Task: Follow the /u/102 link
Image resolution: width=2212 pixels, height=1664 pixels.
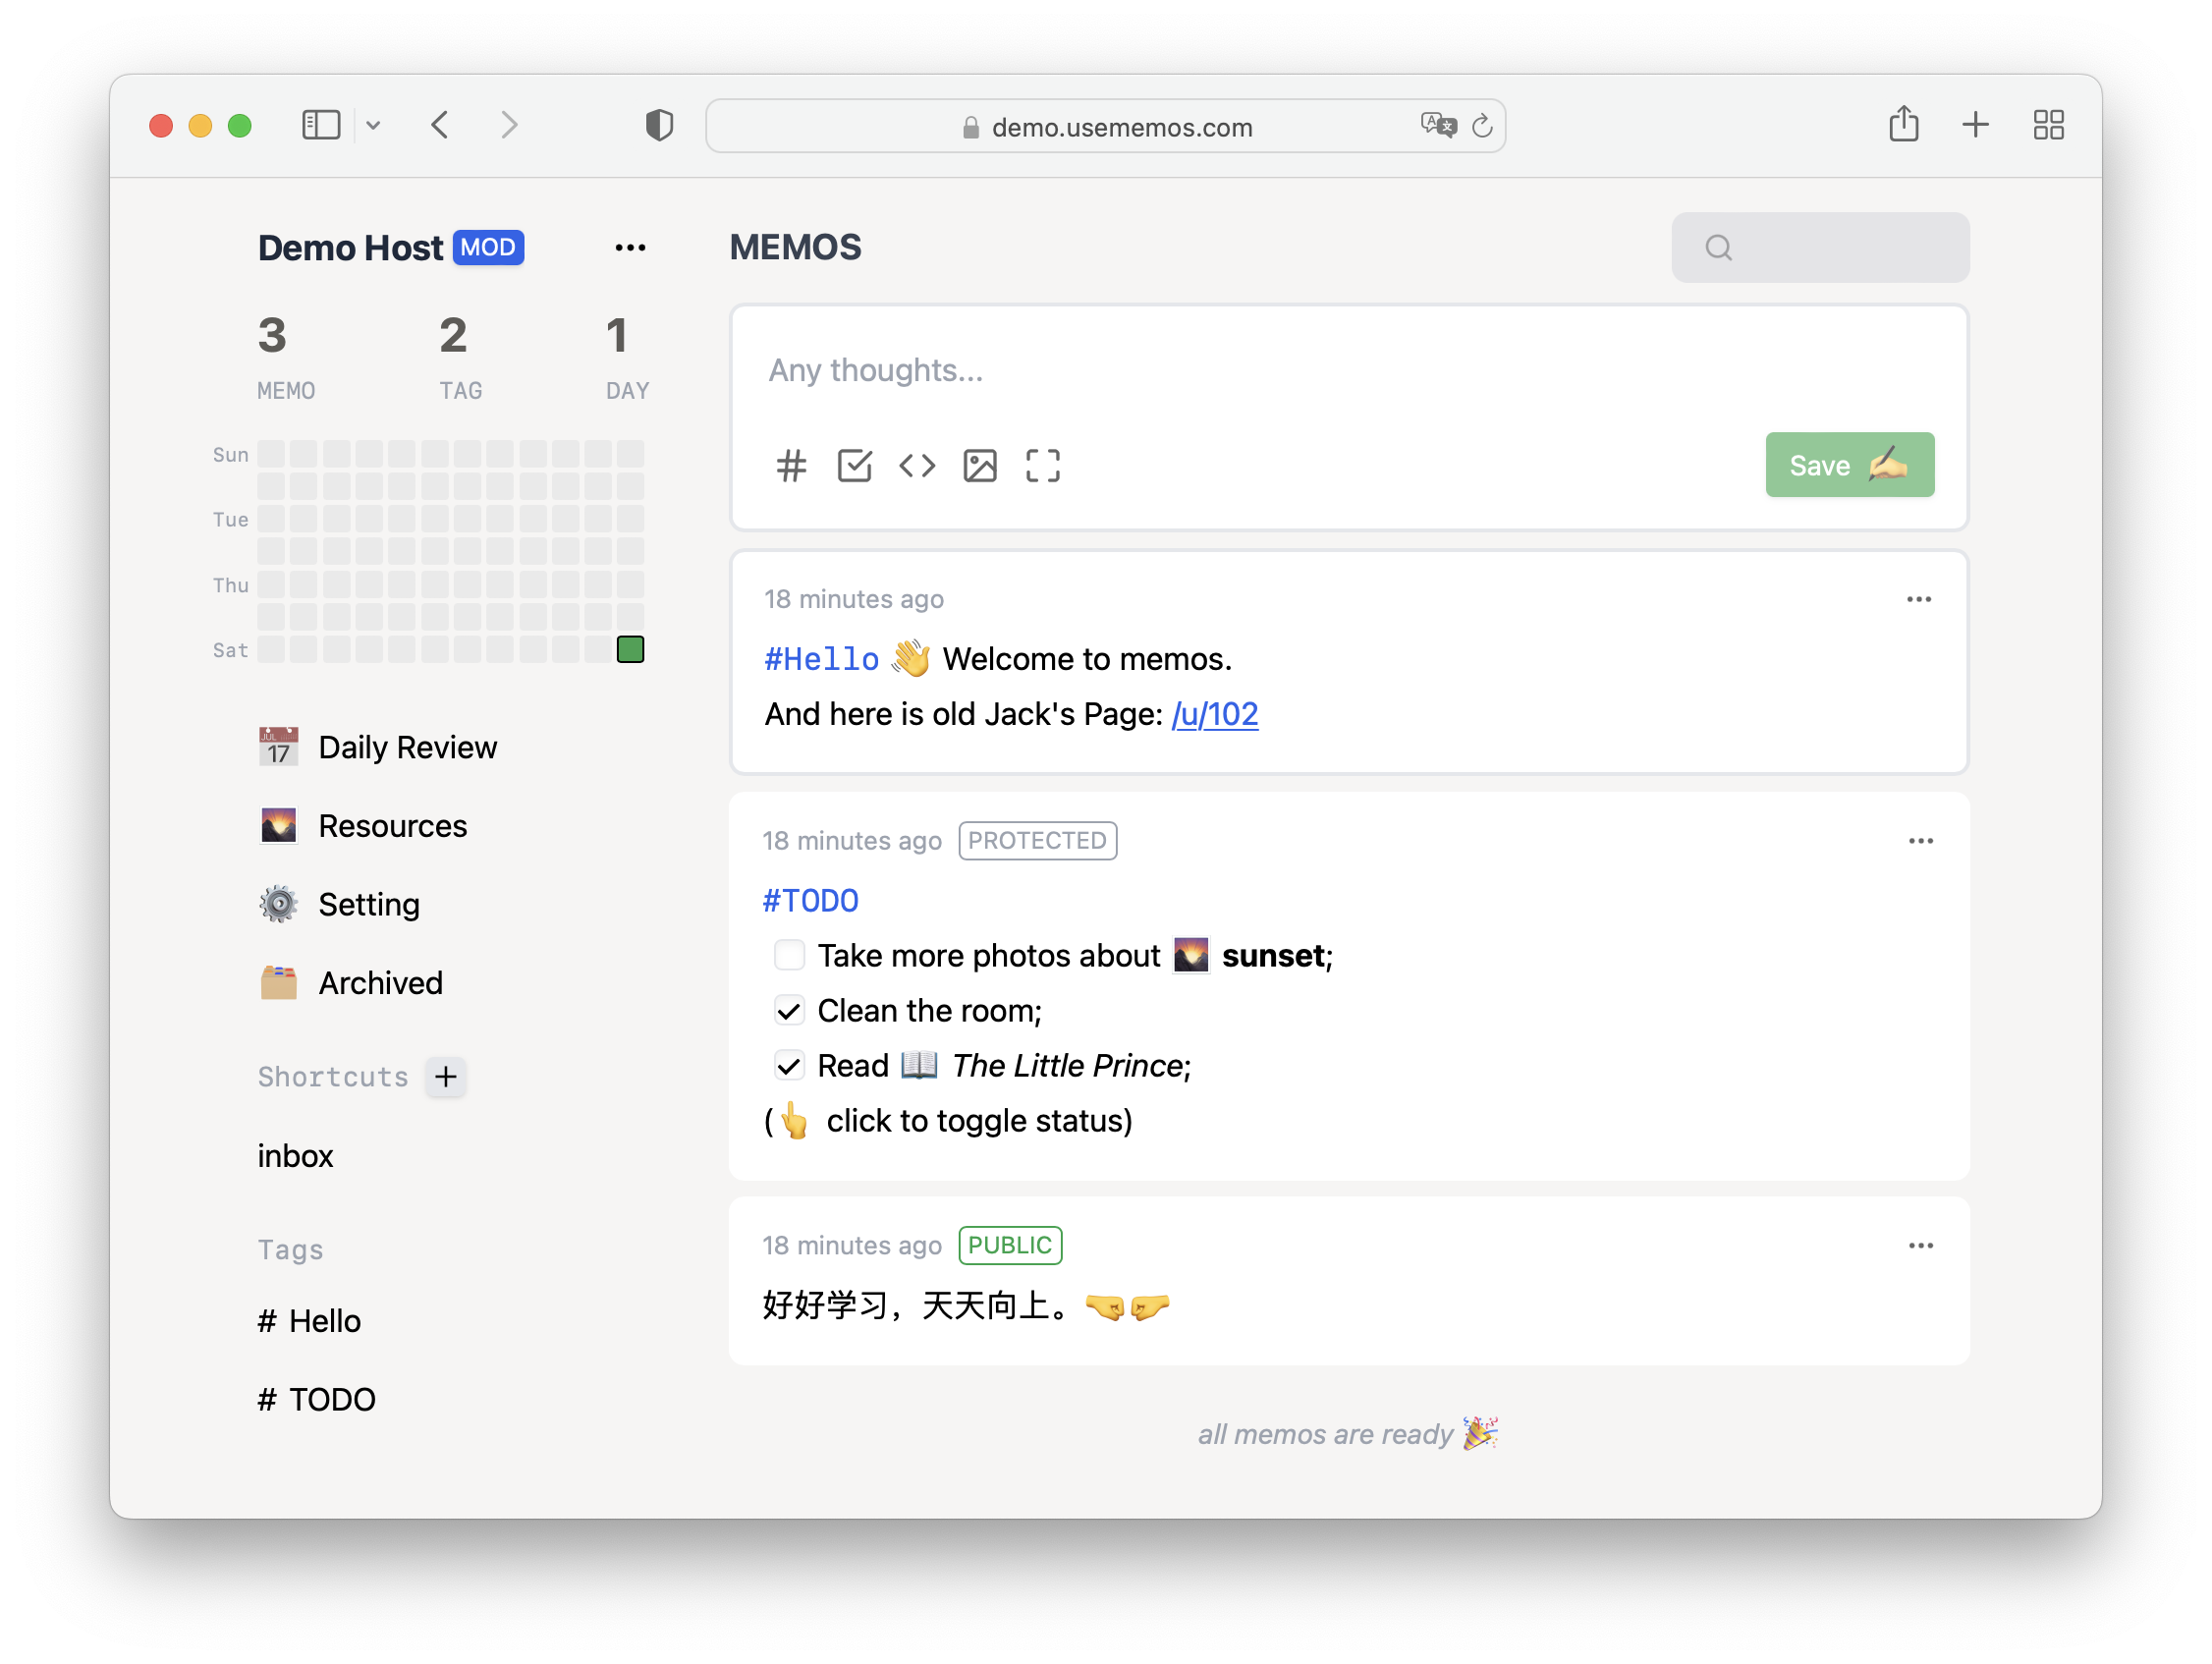Action: pos(1214,714)
